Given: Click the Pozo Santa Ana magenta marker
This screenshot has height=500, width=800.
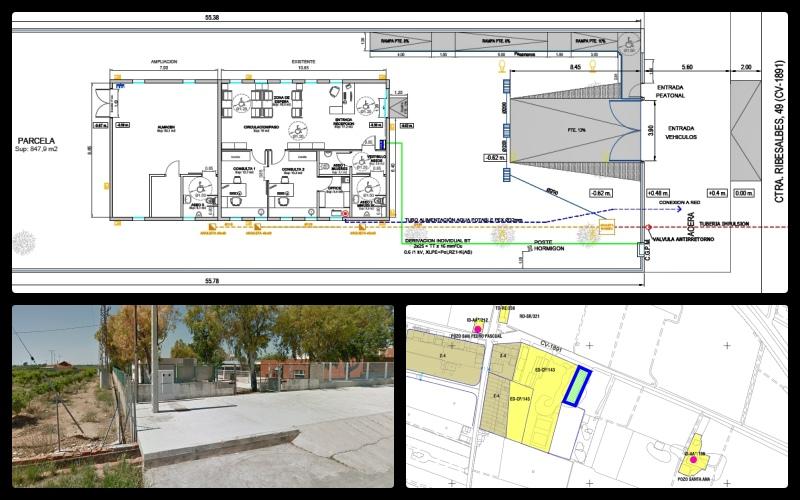Looking at the screenshot, I should click(693, 460).
